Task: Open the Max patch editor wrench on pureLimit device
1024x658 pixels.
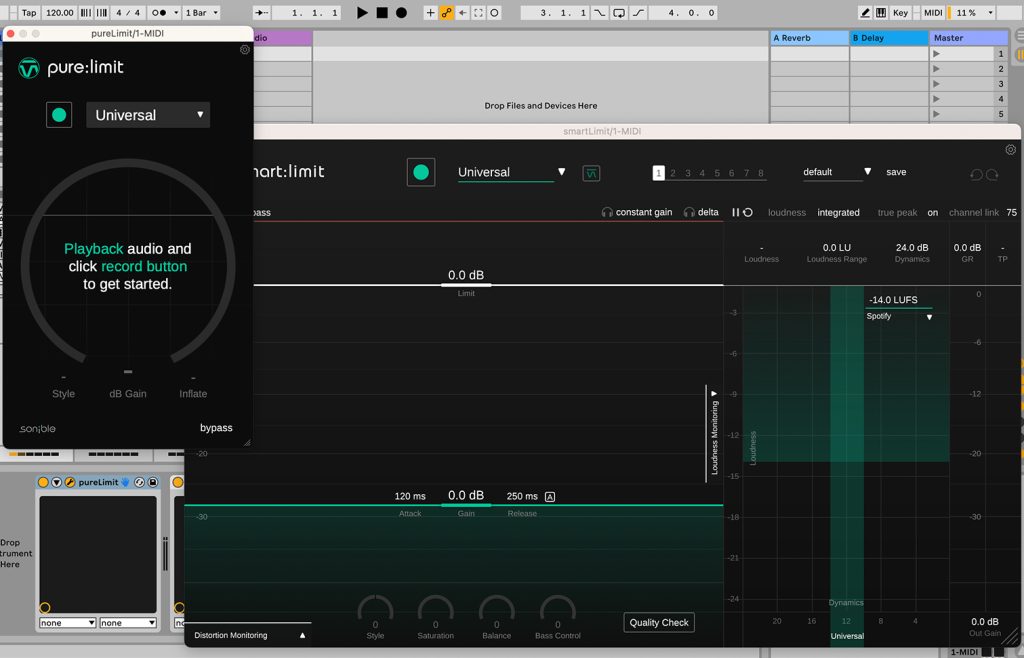Action: click(x=69, y=482)
